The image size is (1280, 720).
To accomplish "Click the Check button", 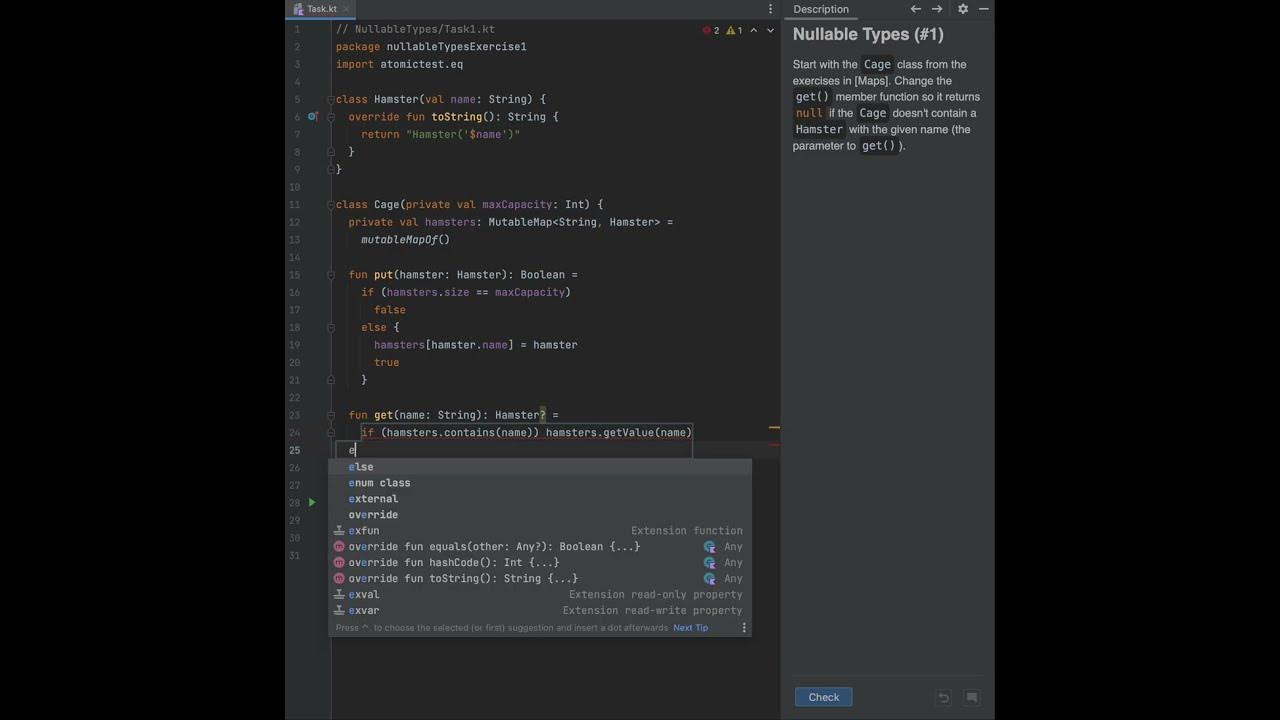I will click(824, 697).
